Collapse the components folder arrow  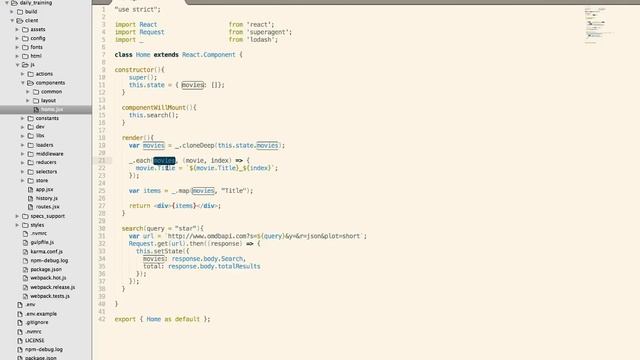point(23,83)
